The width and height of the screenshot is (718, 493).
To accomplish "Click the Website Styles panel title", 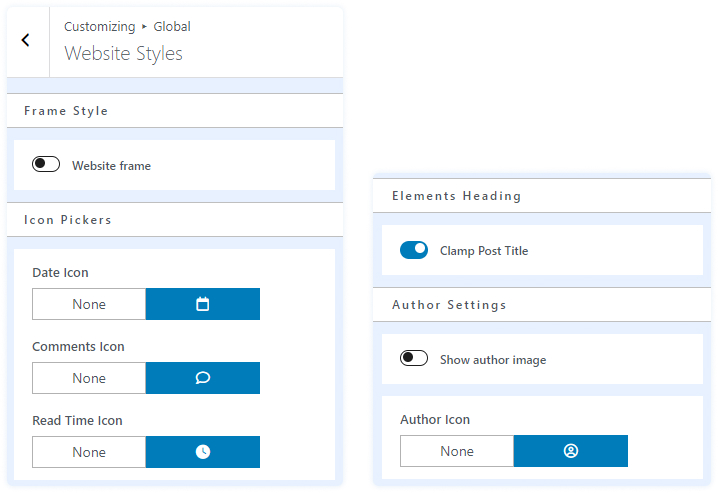I will pyautogui.click(x=123, y=53).
